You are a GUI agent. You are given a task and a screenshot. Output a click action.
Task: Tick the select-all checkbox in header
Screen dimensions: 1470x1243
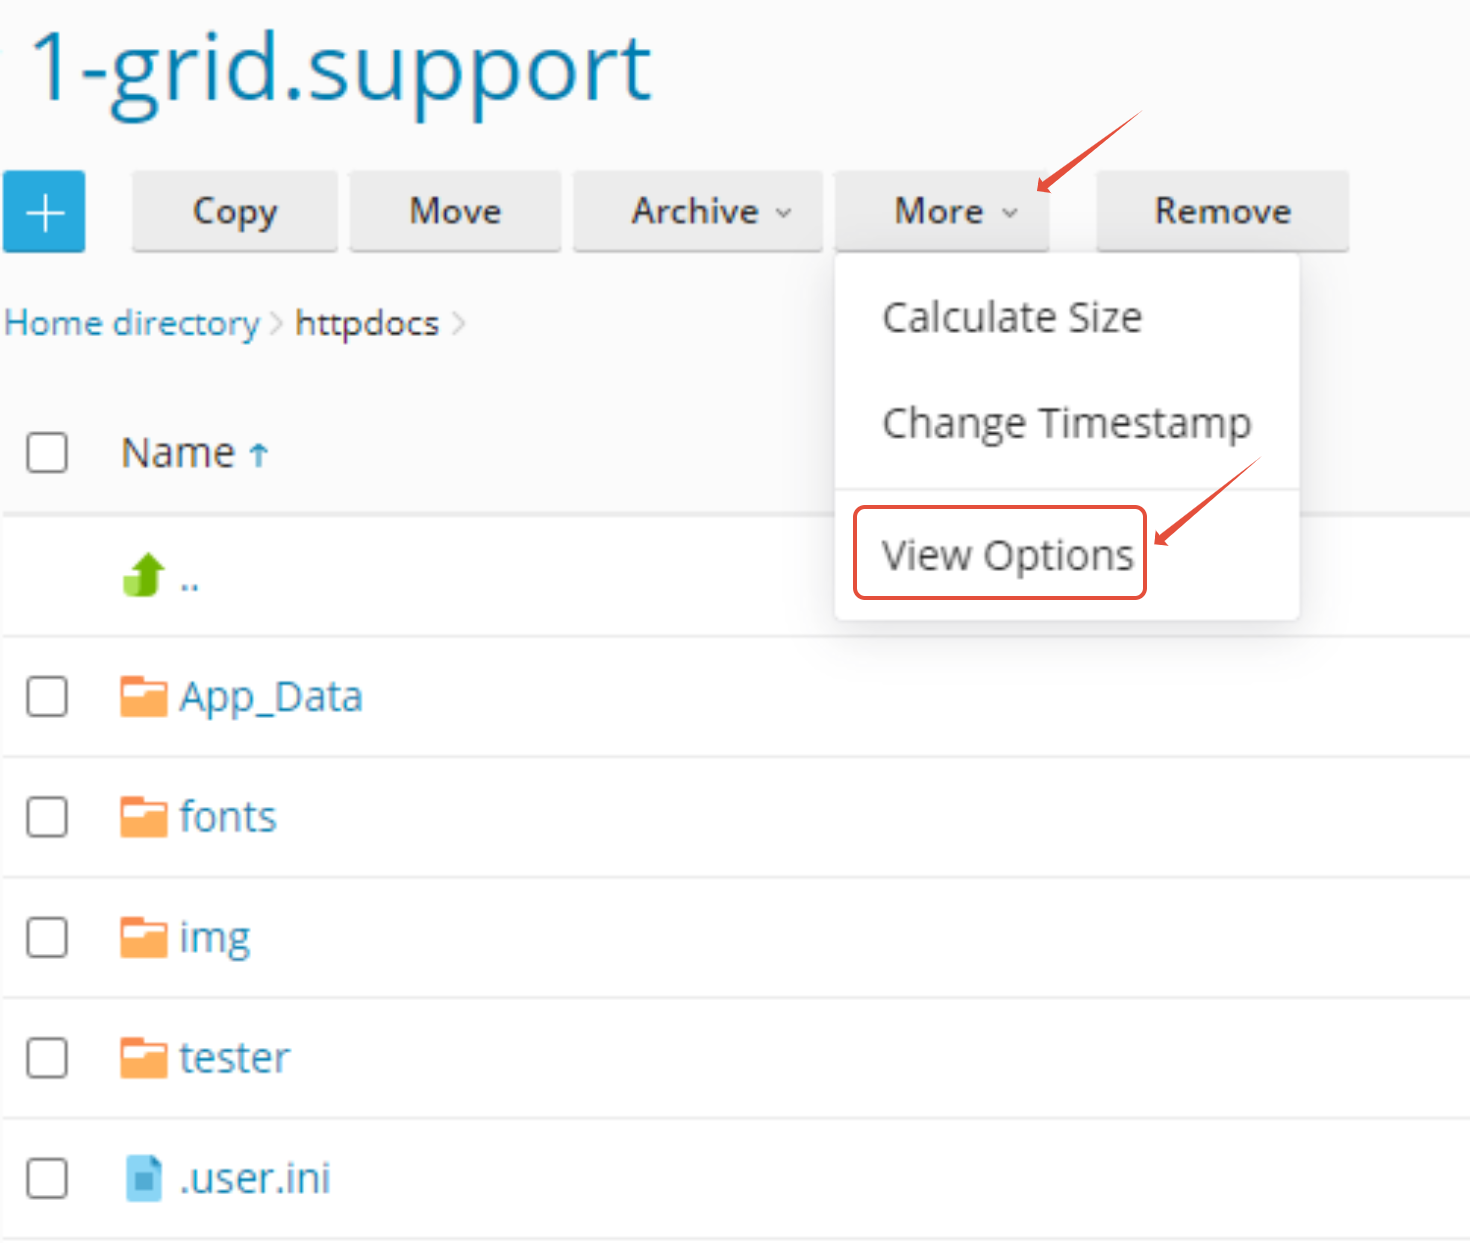coord(47,452)
